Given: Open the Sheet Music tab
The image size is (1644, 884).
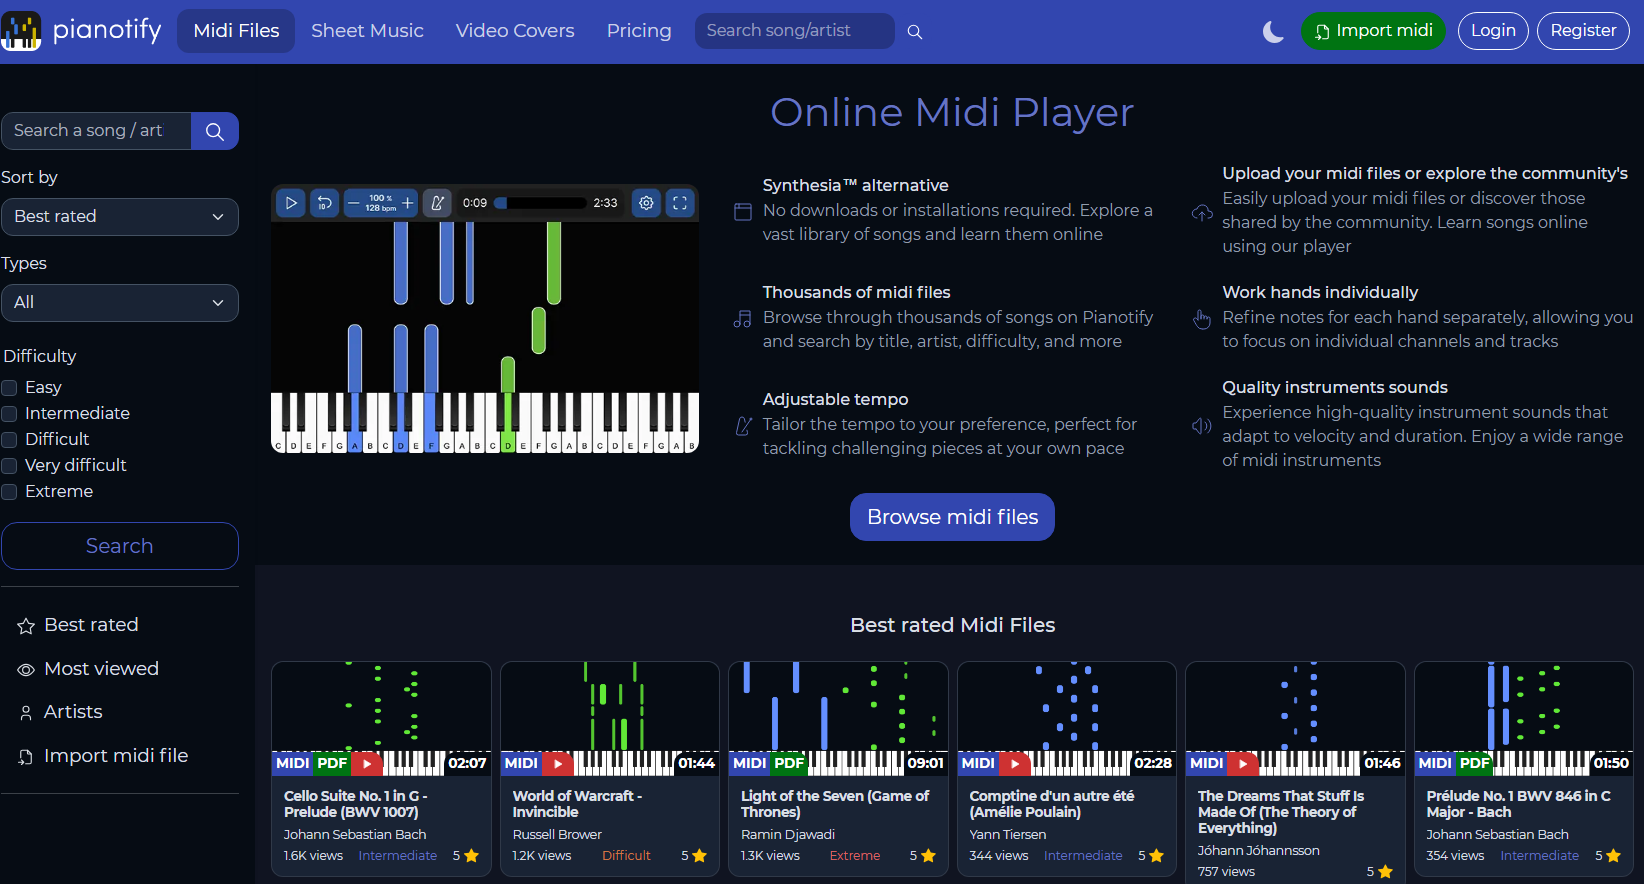Looking at the screenshot, I should [x=367, y=31].
